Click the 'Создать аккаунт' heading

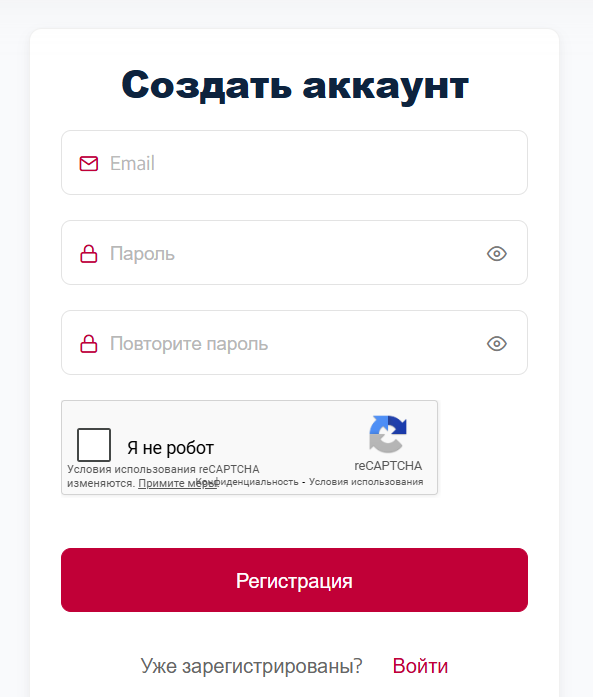[295, 85]
